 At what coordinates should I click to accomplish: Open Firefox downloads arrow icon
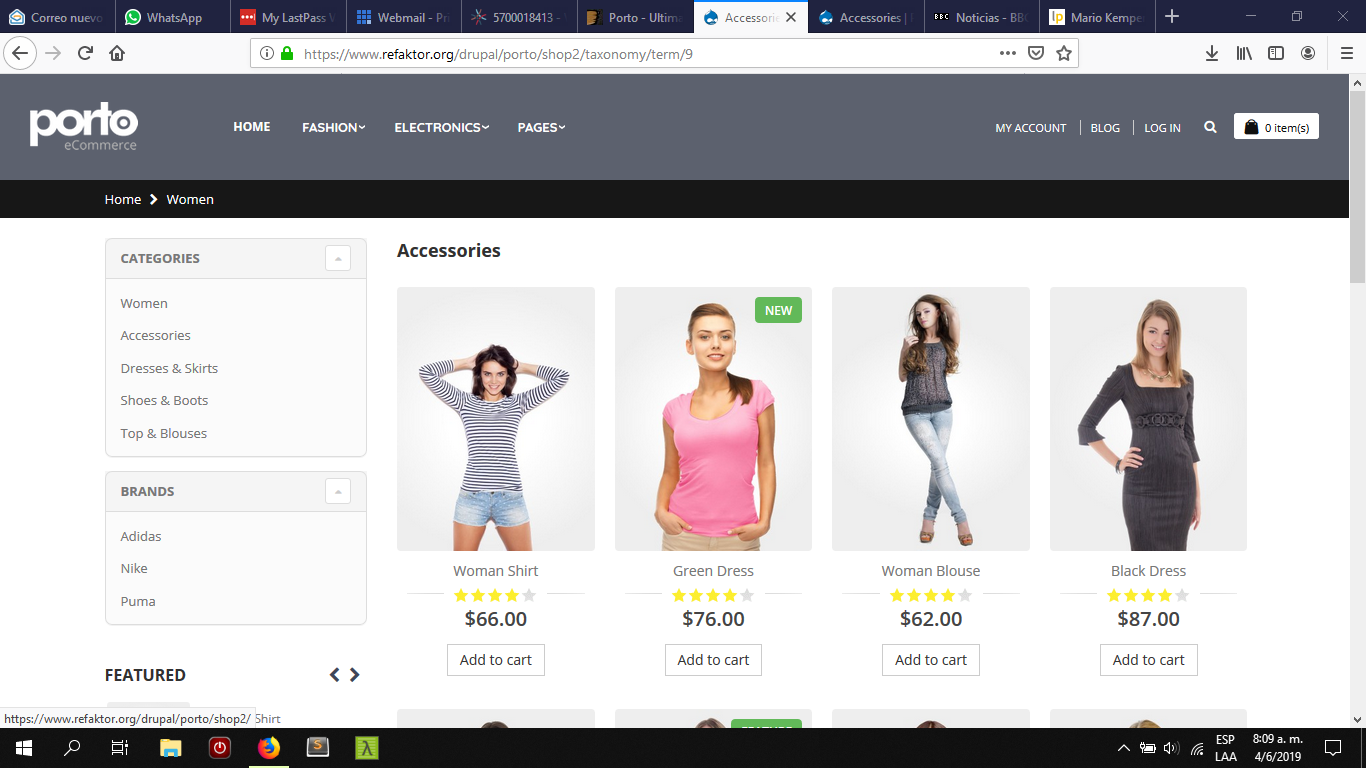tap(1211, 53)
